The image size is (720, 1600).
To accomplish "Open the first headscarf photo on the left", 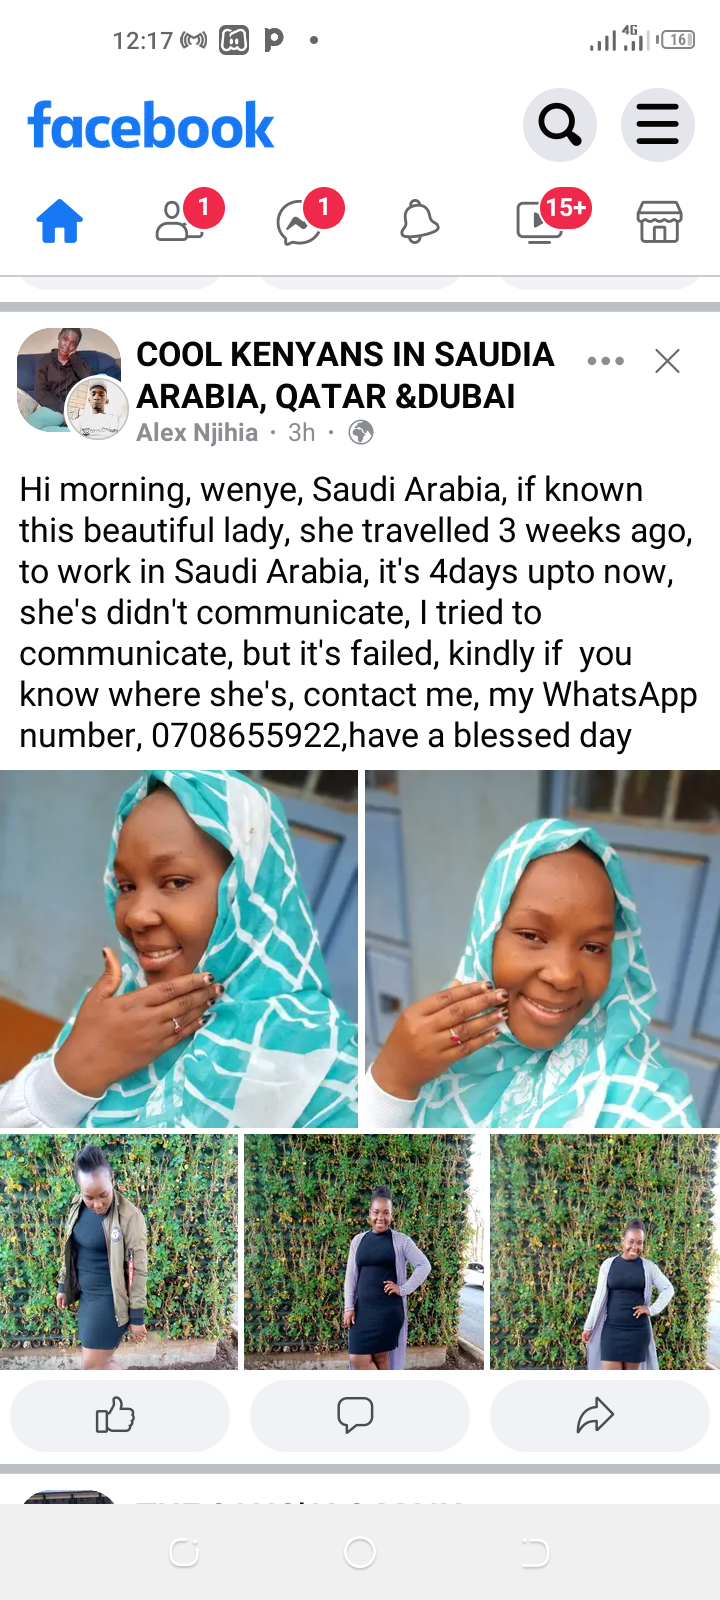I will (179, 949).
